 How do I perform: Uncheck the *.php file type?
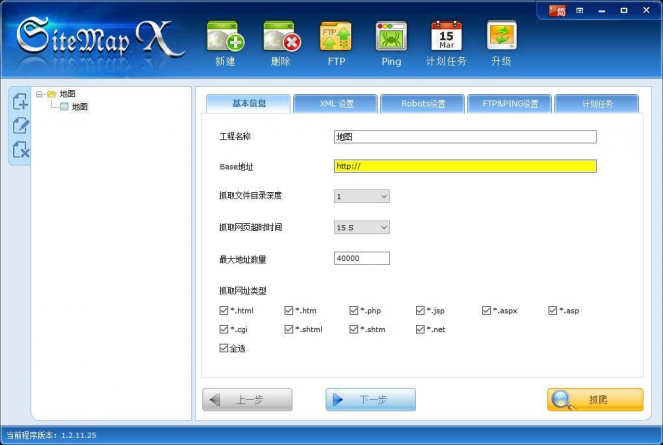(354, 310)
